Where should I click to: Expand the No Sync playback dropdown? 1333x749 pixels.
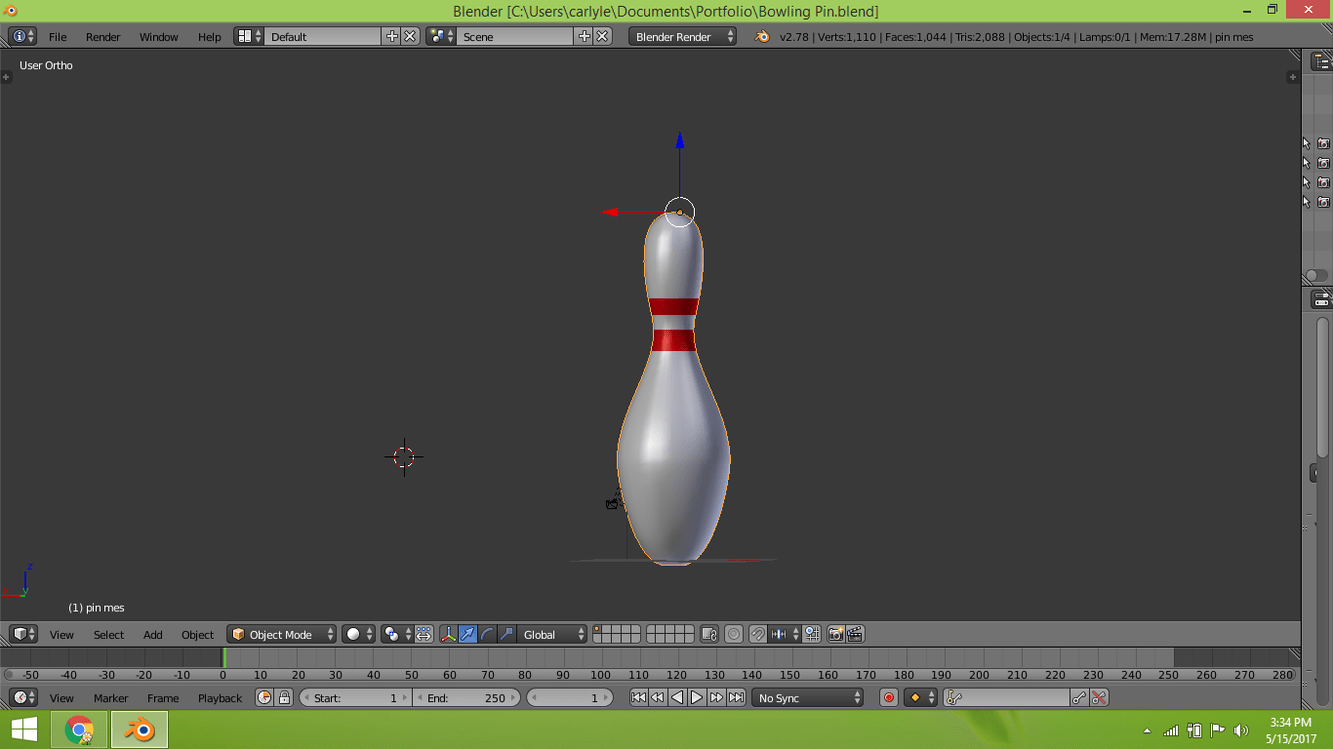(808, 698)
